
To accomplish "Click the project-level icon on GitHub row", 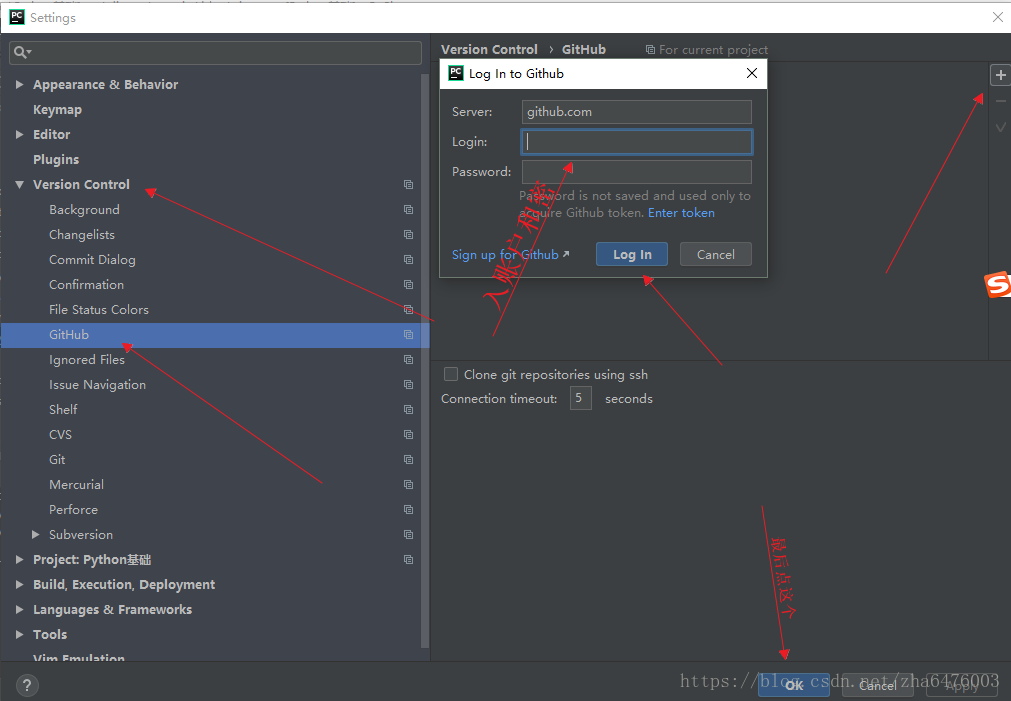I will (408, 335).
